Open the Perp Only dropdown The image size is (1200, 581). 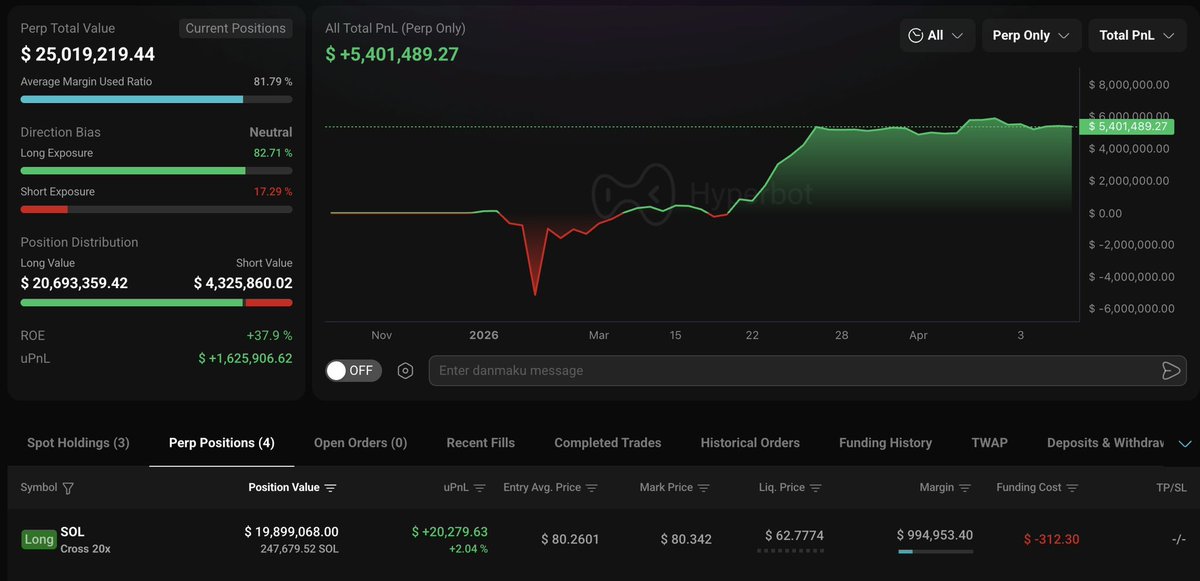[x=1032, y=35]
